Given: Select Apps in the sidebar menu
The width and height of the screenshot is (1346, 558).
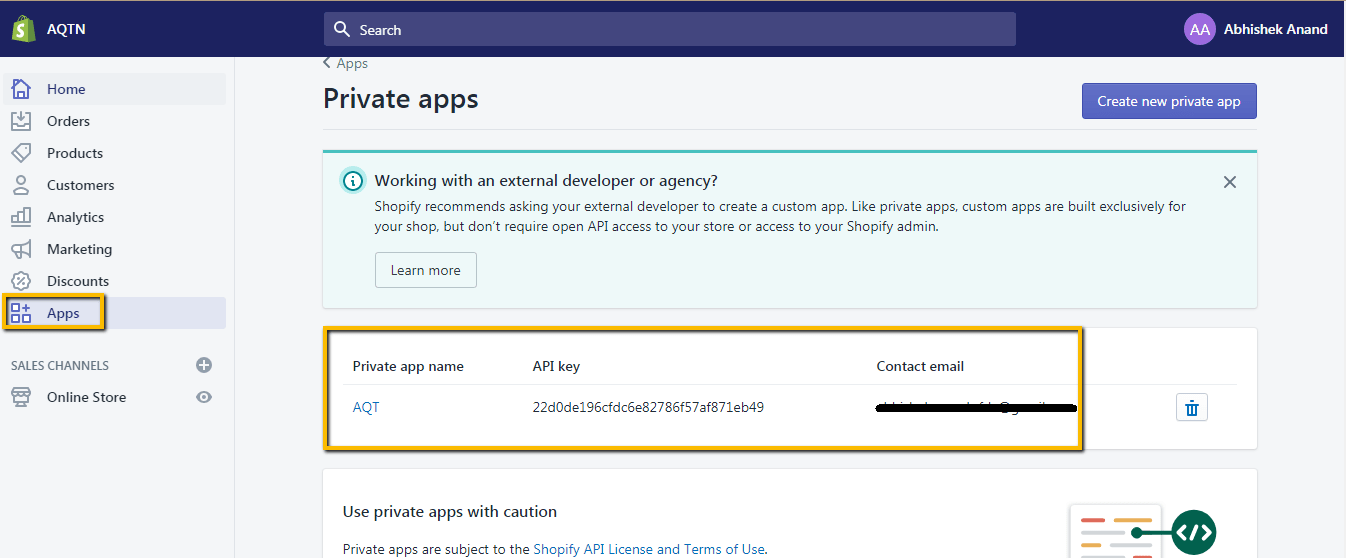Looking at the screenshot, I should point(115,313).
